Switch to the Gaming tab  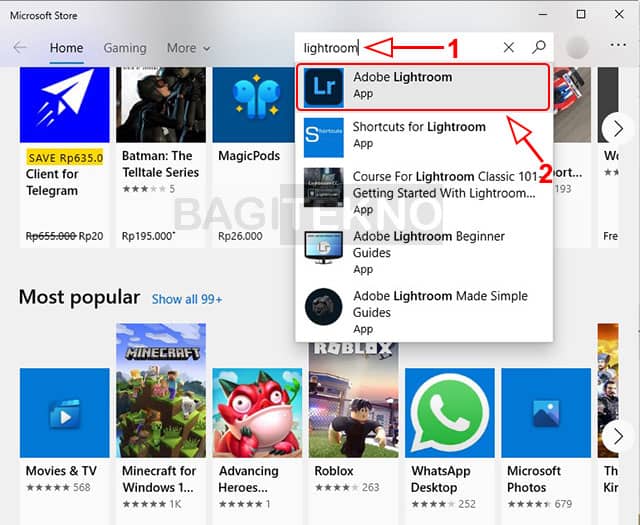[x=125, y=48]
